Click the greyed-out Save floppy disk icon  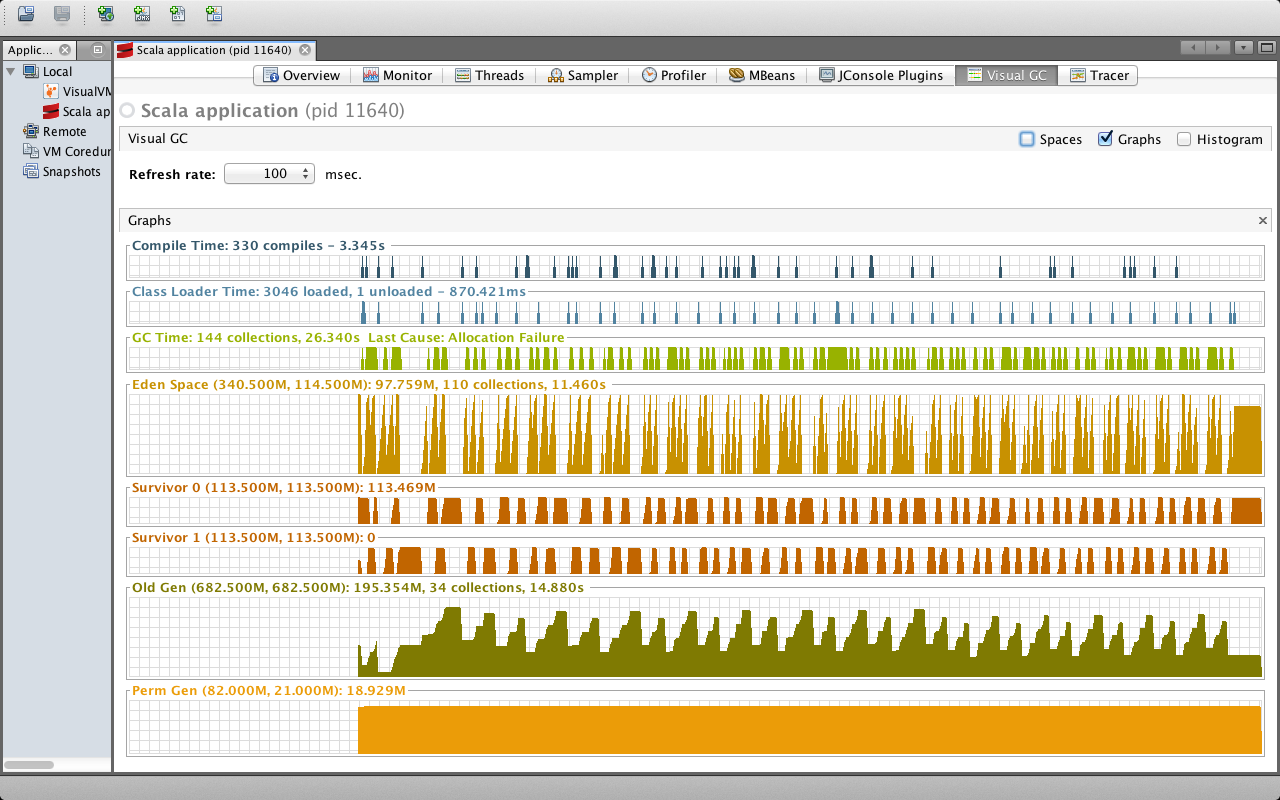[62, 13]
